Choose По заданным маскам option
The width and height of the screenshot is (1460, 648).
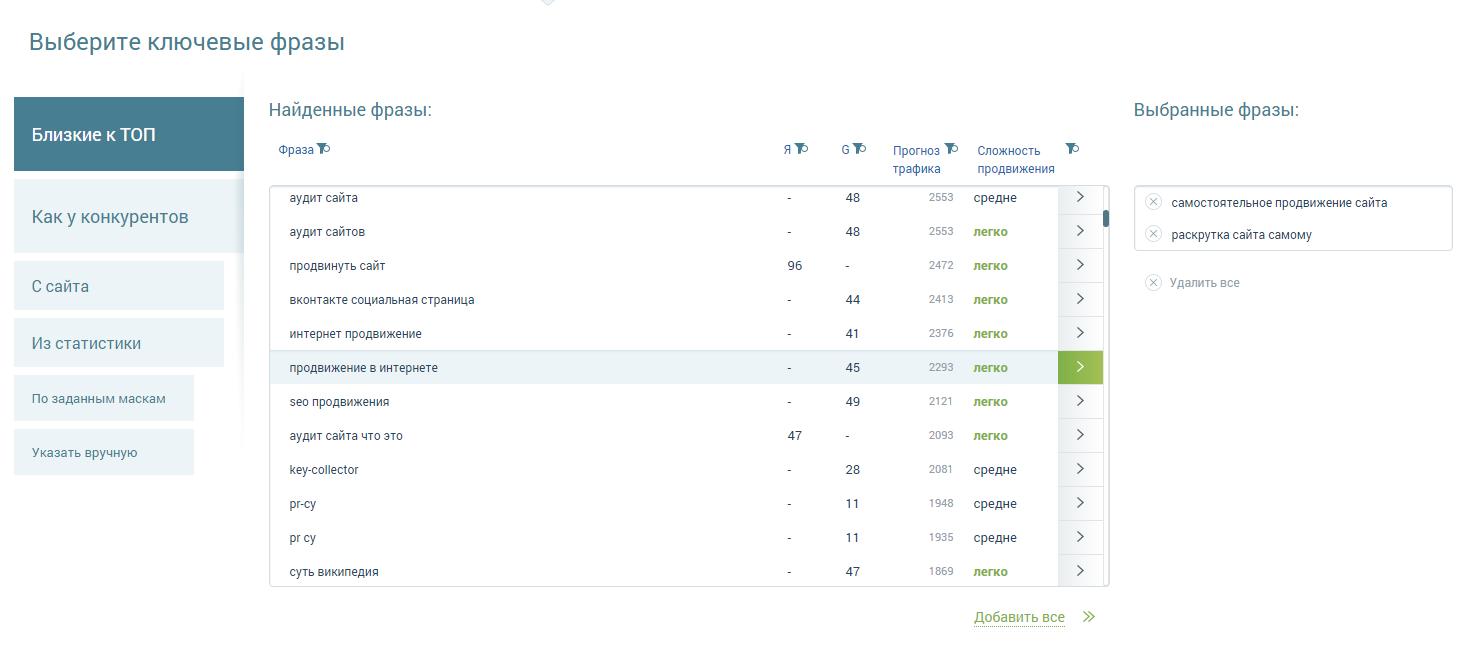[104, 398]
